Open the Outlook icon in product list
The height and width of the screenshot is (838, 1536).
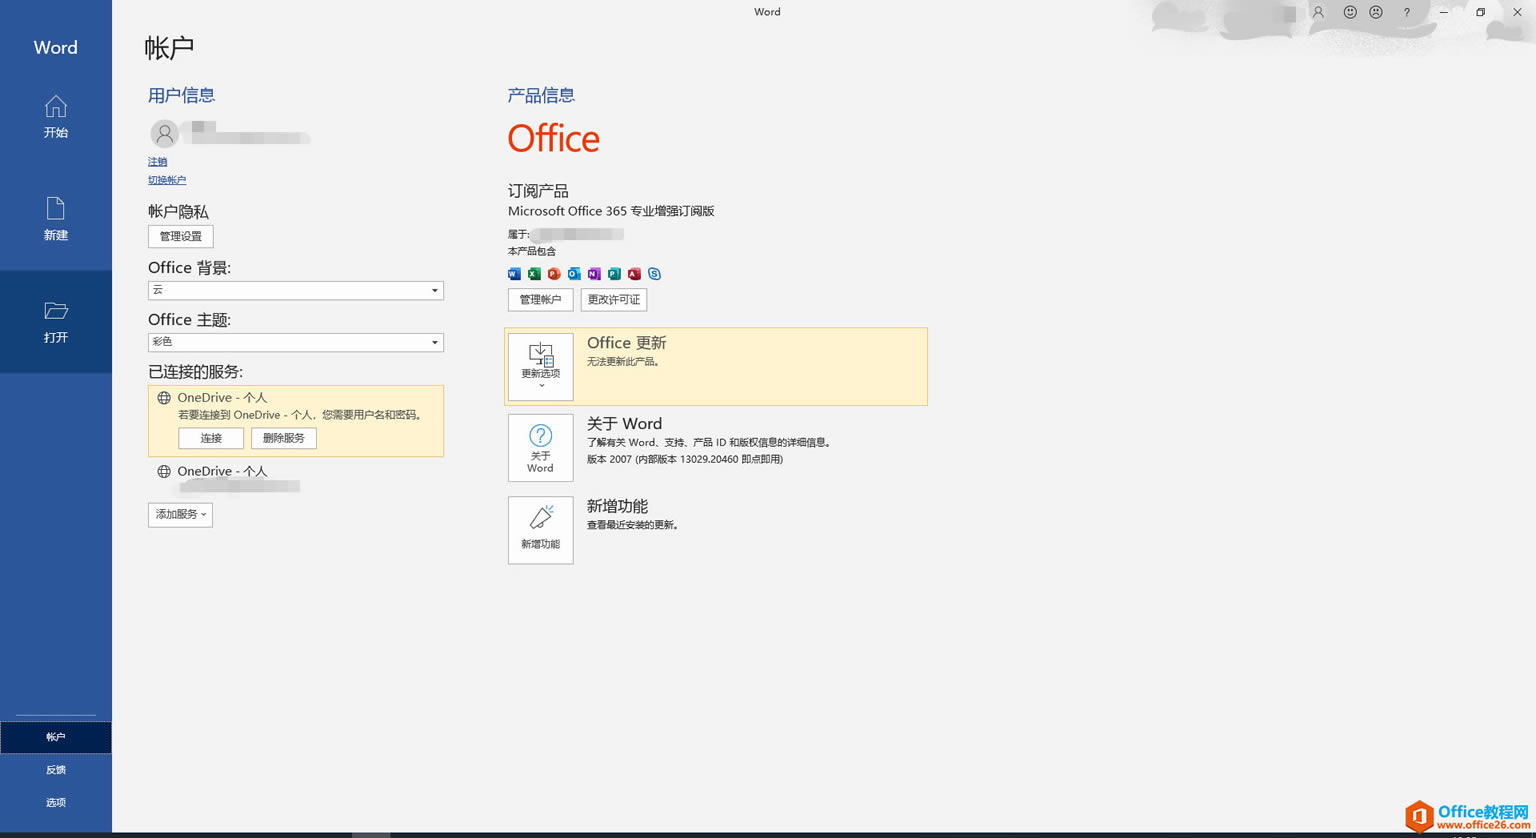[573, 273]
